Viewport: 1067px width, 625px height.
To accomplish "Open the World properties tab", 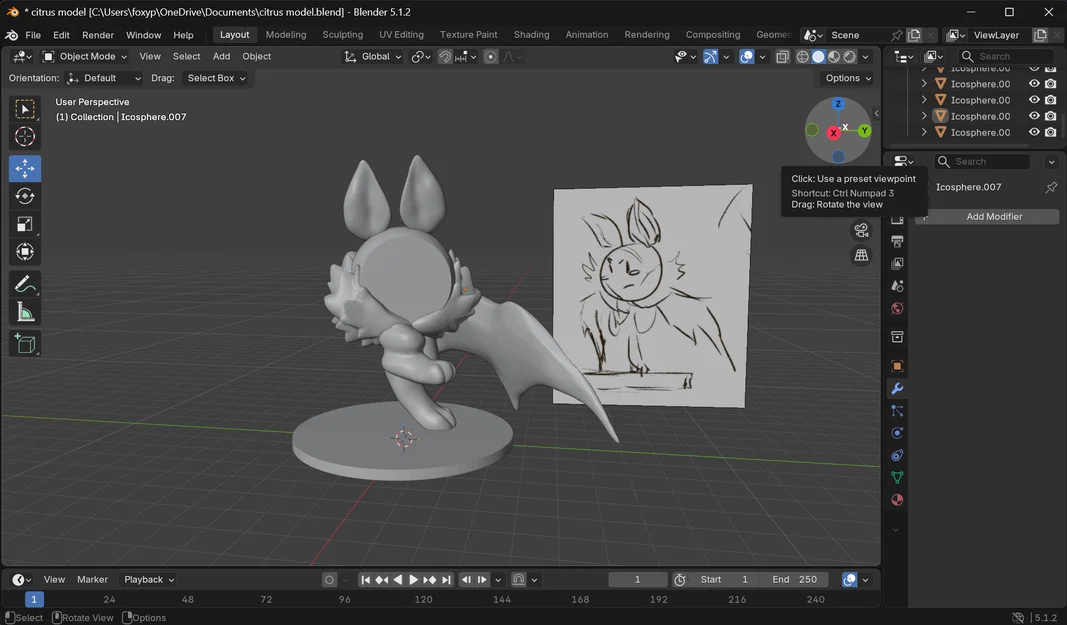I will pyautogui.click(x=898, y=308).
